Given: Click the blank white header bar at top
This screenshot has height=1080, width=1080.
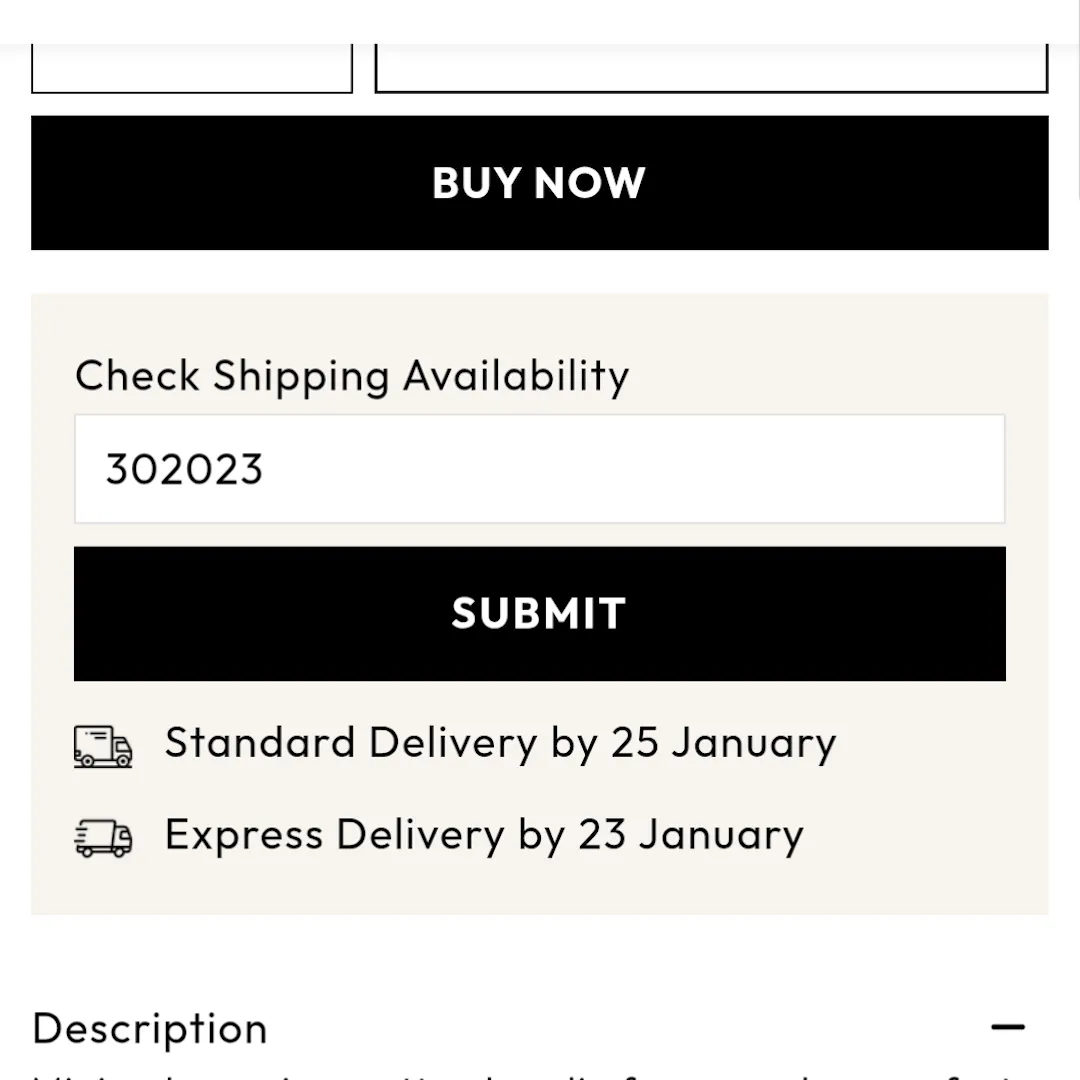Looking at the screenshot, I should [540, 20].
